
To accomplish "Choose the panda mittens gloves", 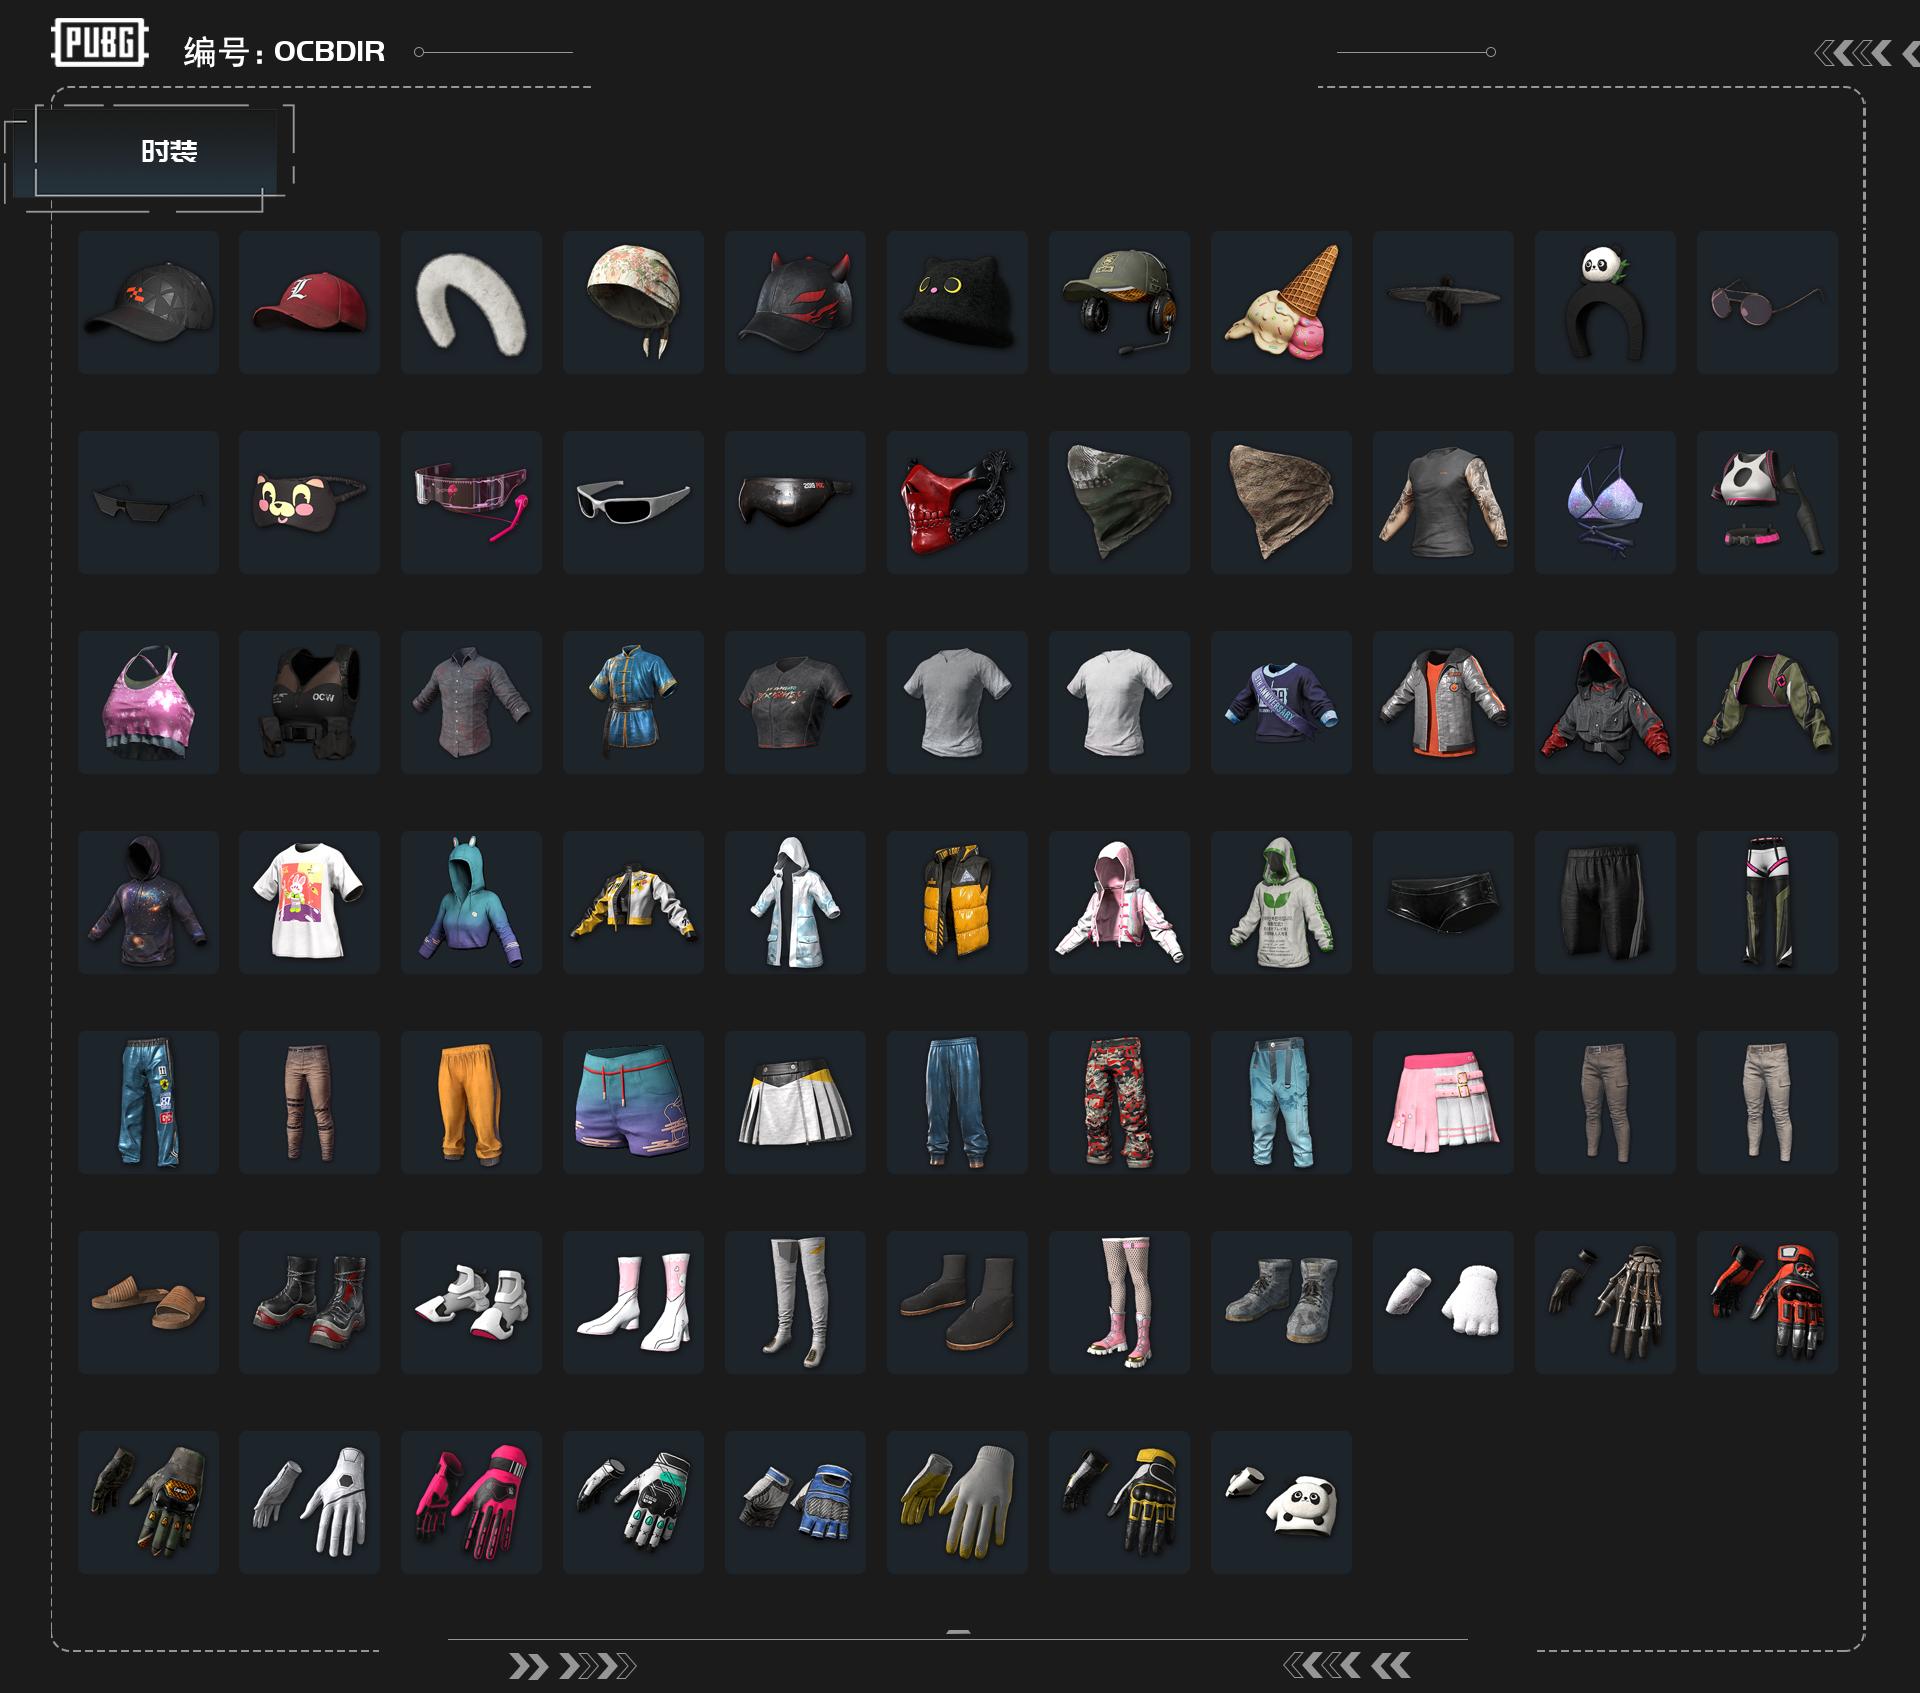I will coord(1281,1502).
